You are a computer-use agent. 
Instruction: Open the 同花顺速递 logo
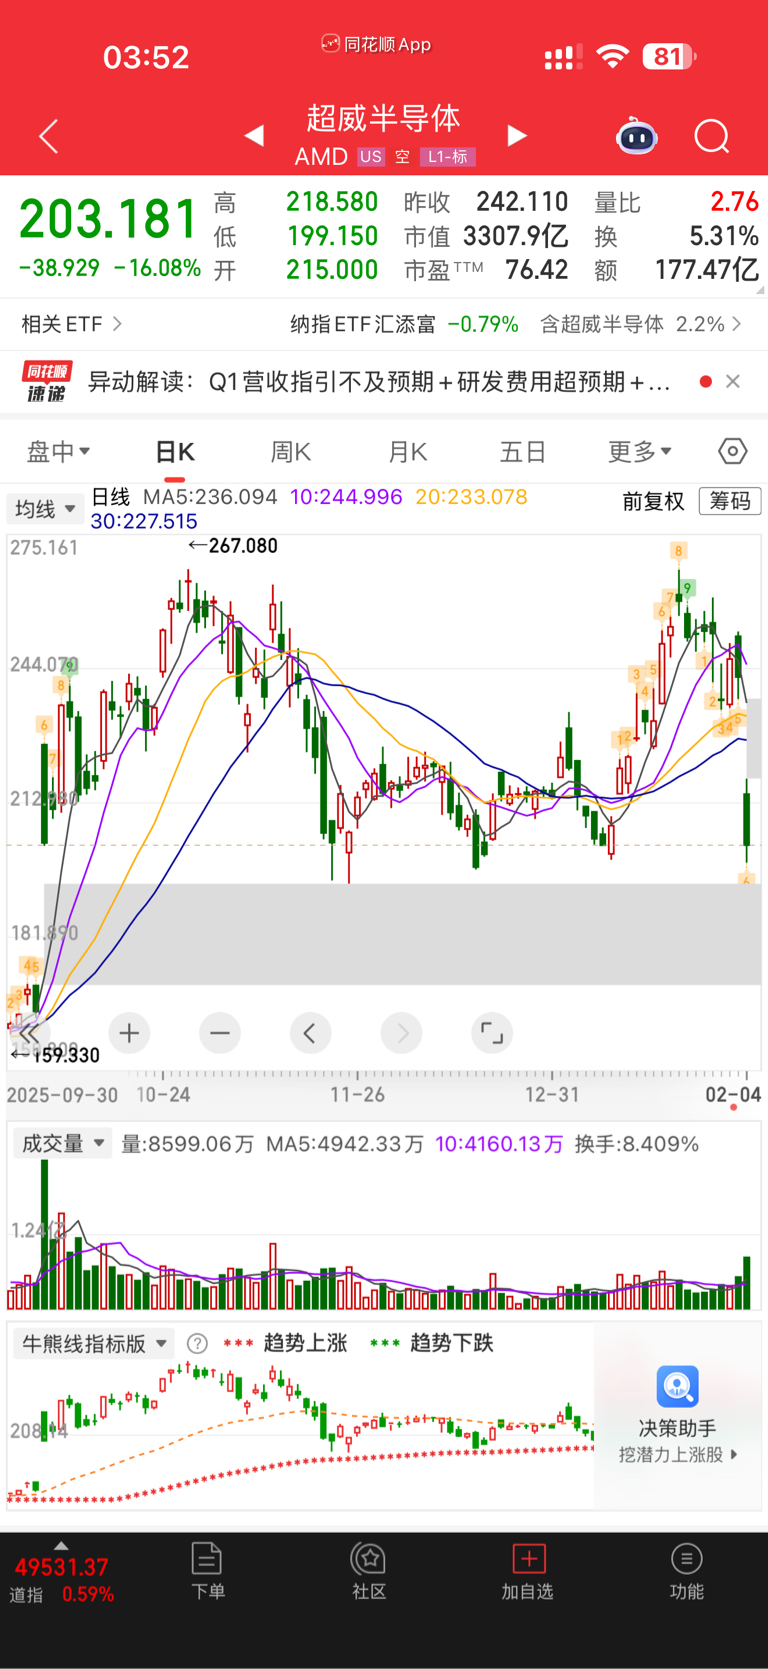point(47,382)
